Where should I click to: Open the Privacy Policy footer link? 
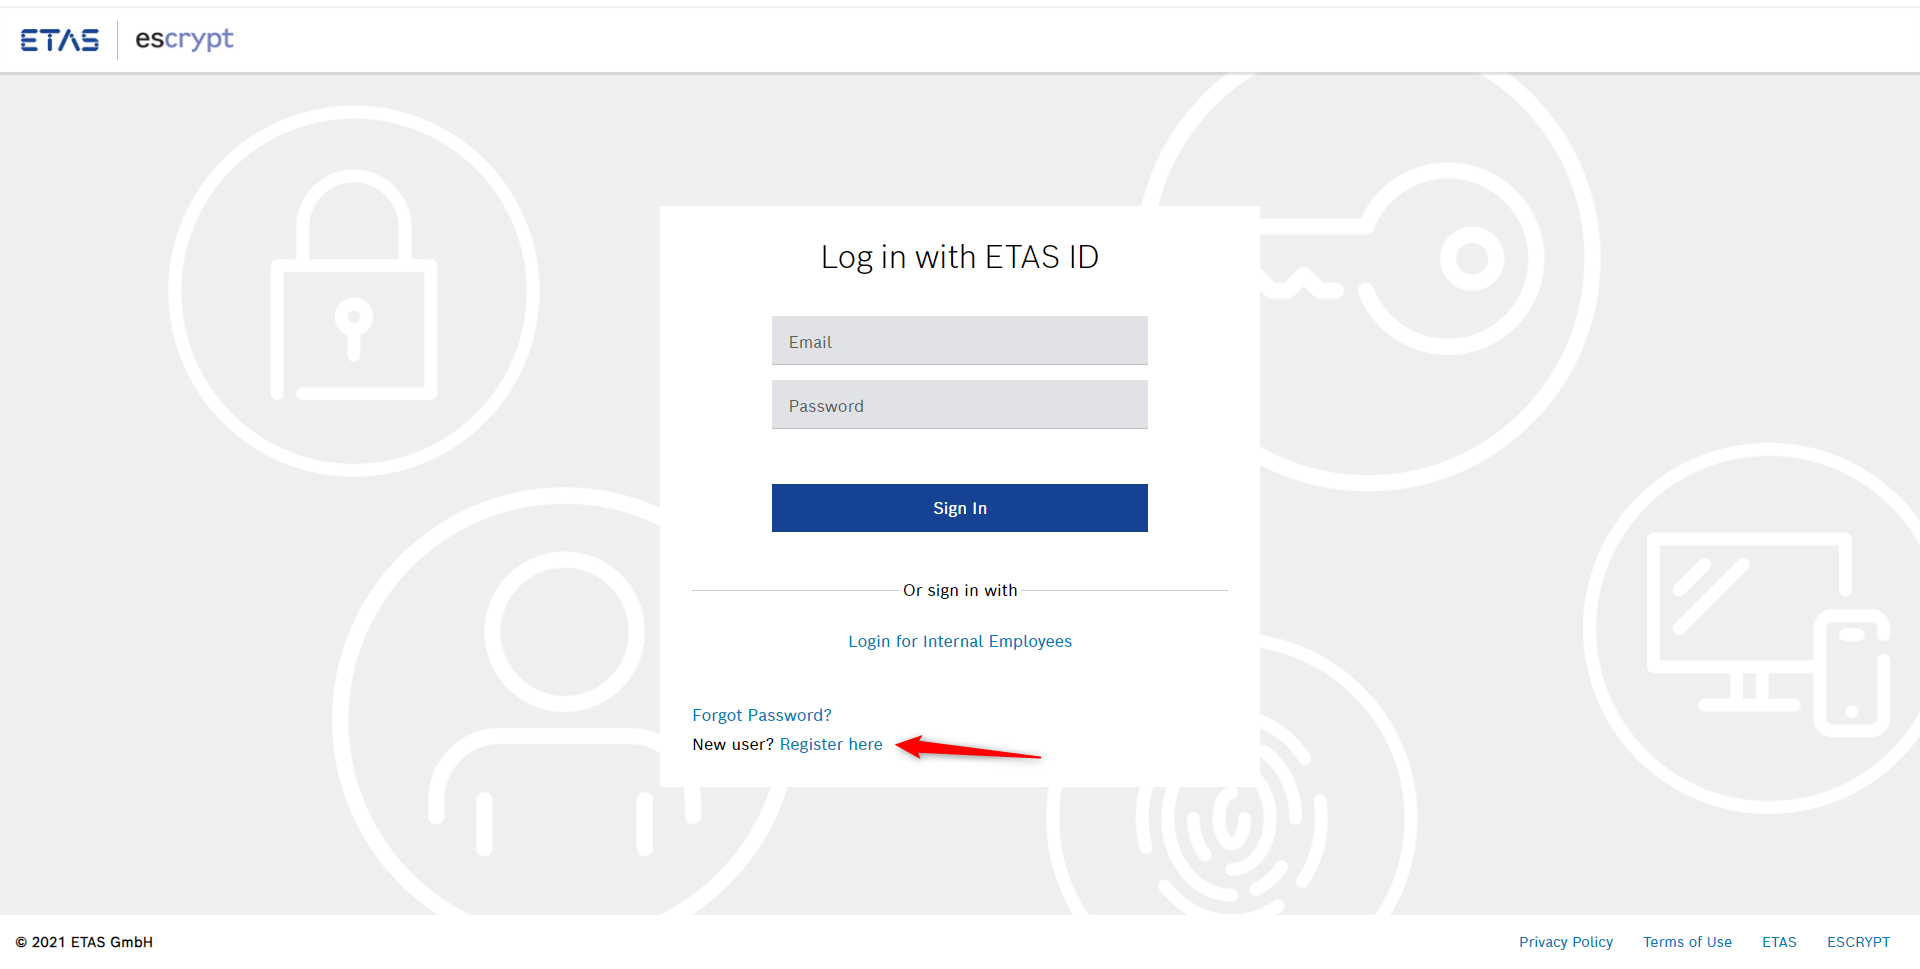[x=1566, y=942]
